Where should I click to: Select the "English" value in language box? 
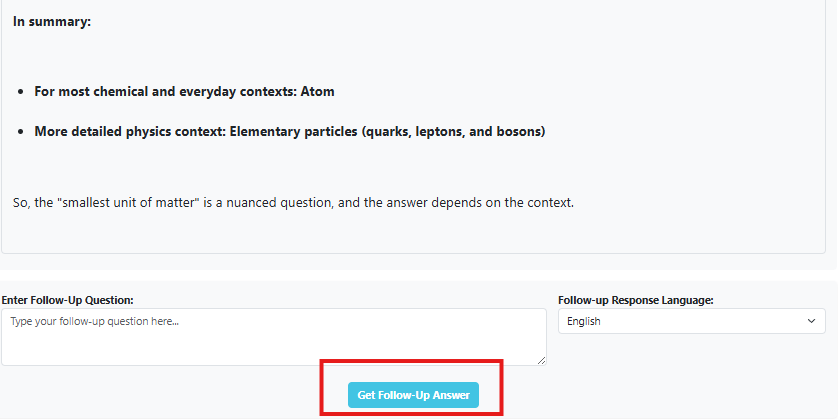click(x=584, y=321)
